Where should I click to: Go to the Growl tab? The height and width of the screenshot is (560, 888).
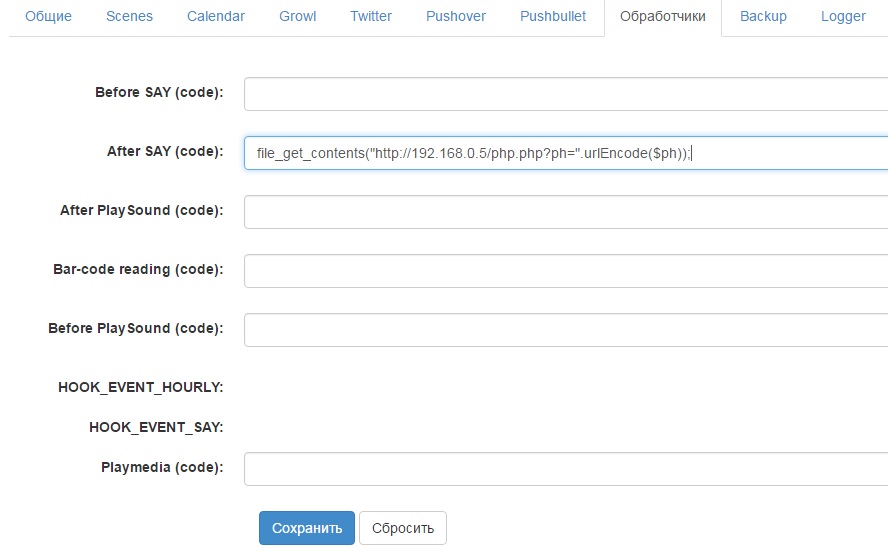(299, 17)
